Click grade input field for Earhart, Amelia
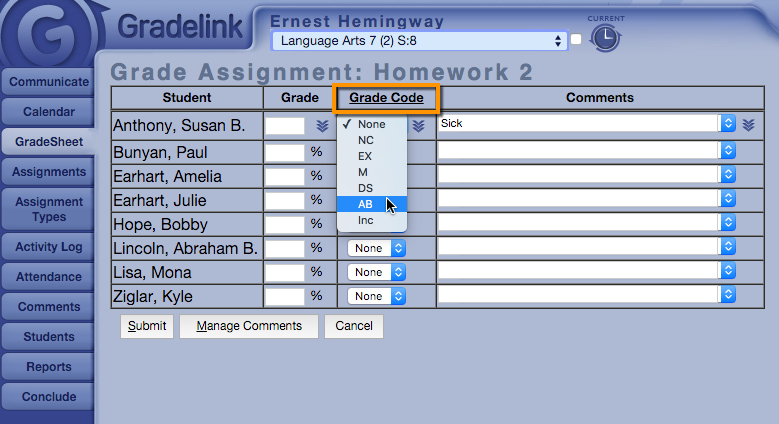This screenshot has width=779, height=424. 284,176
